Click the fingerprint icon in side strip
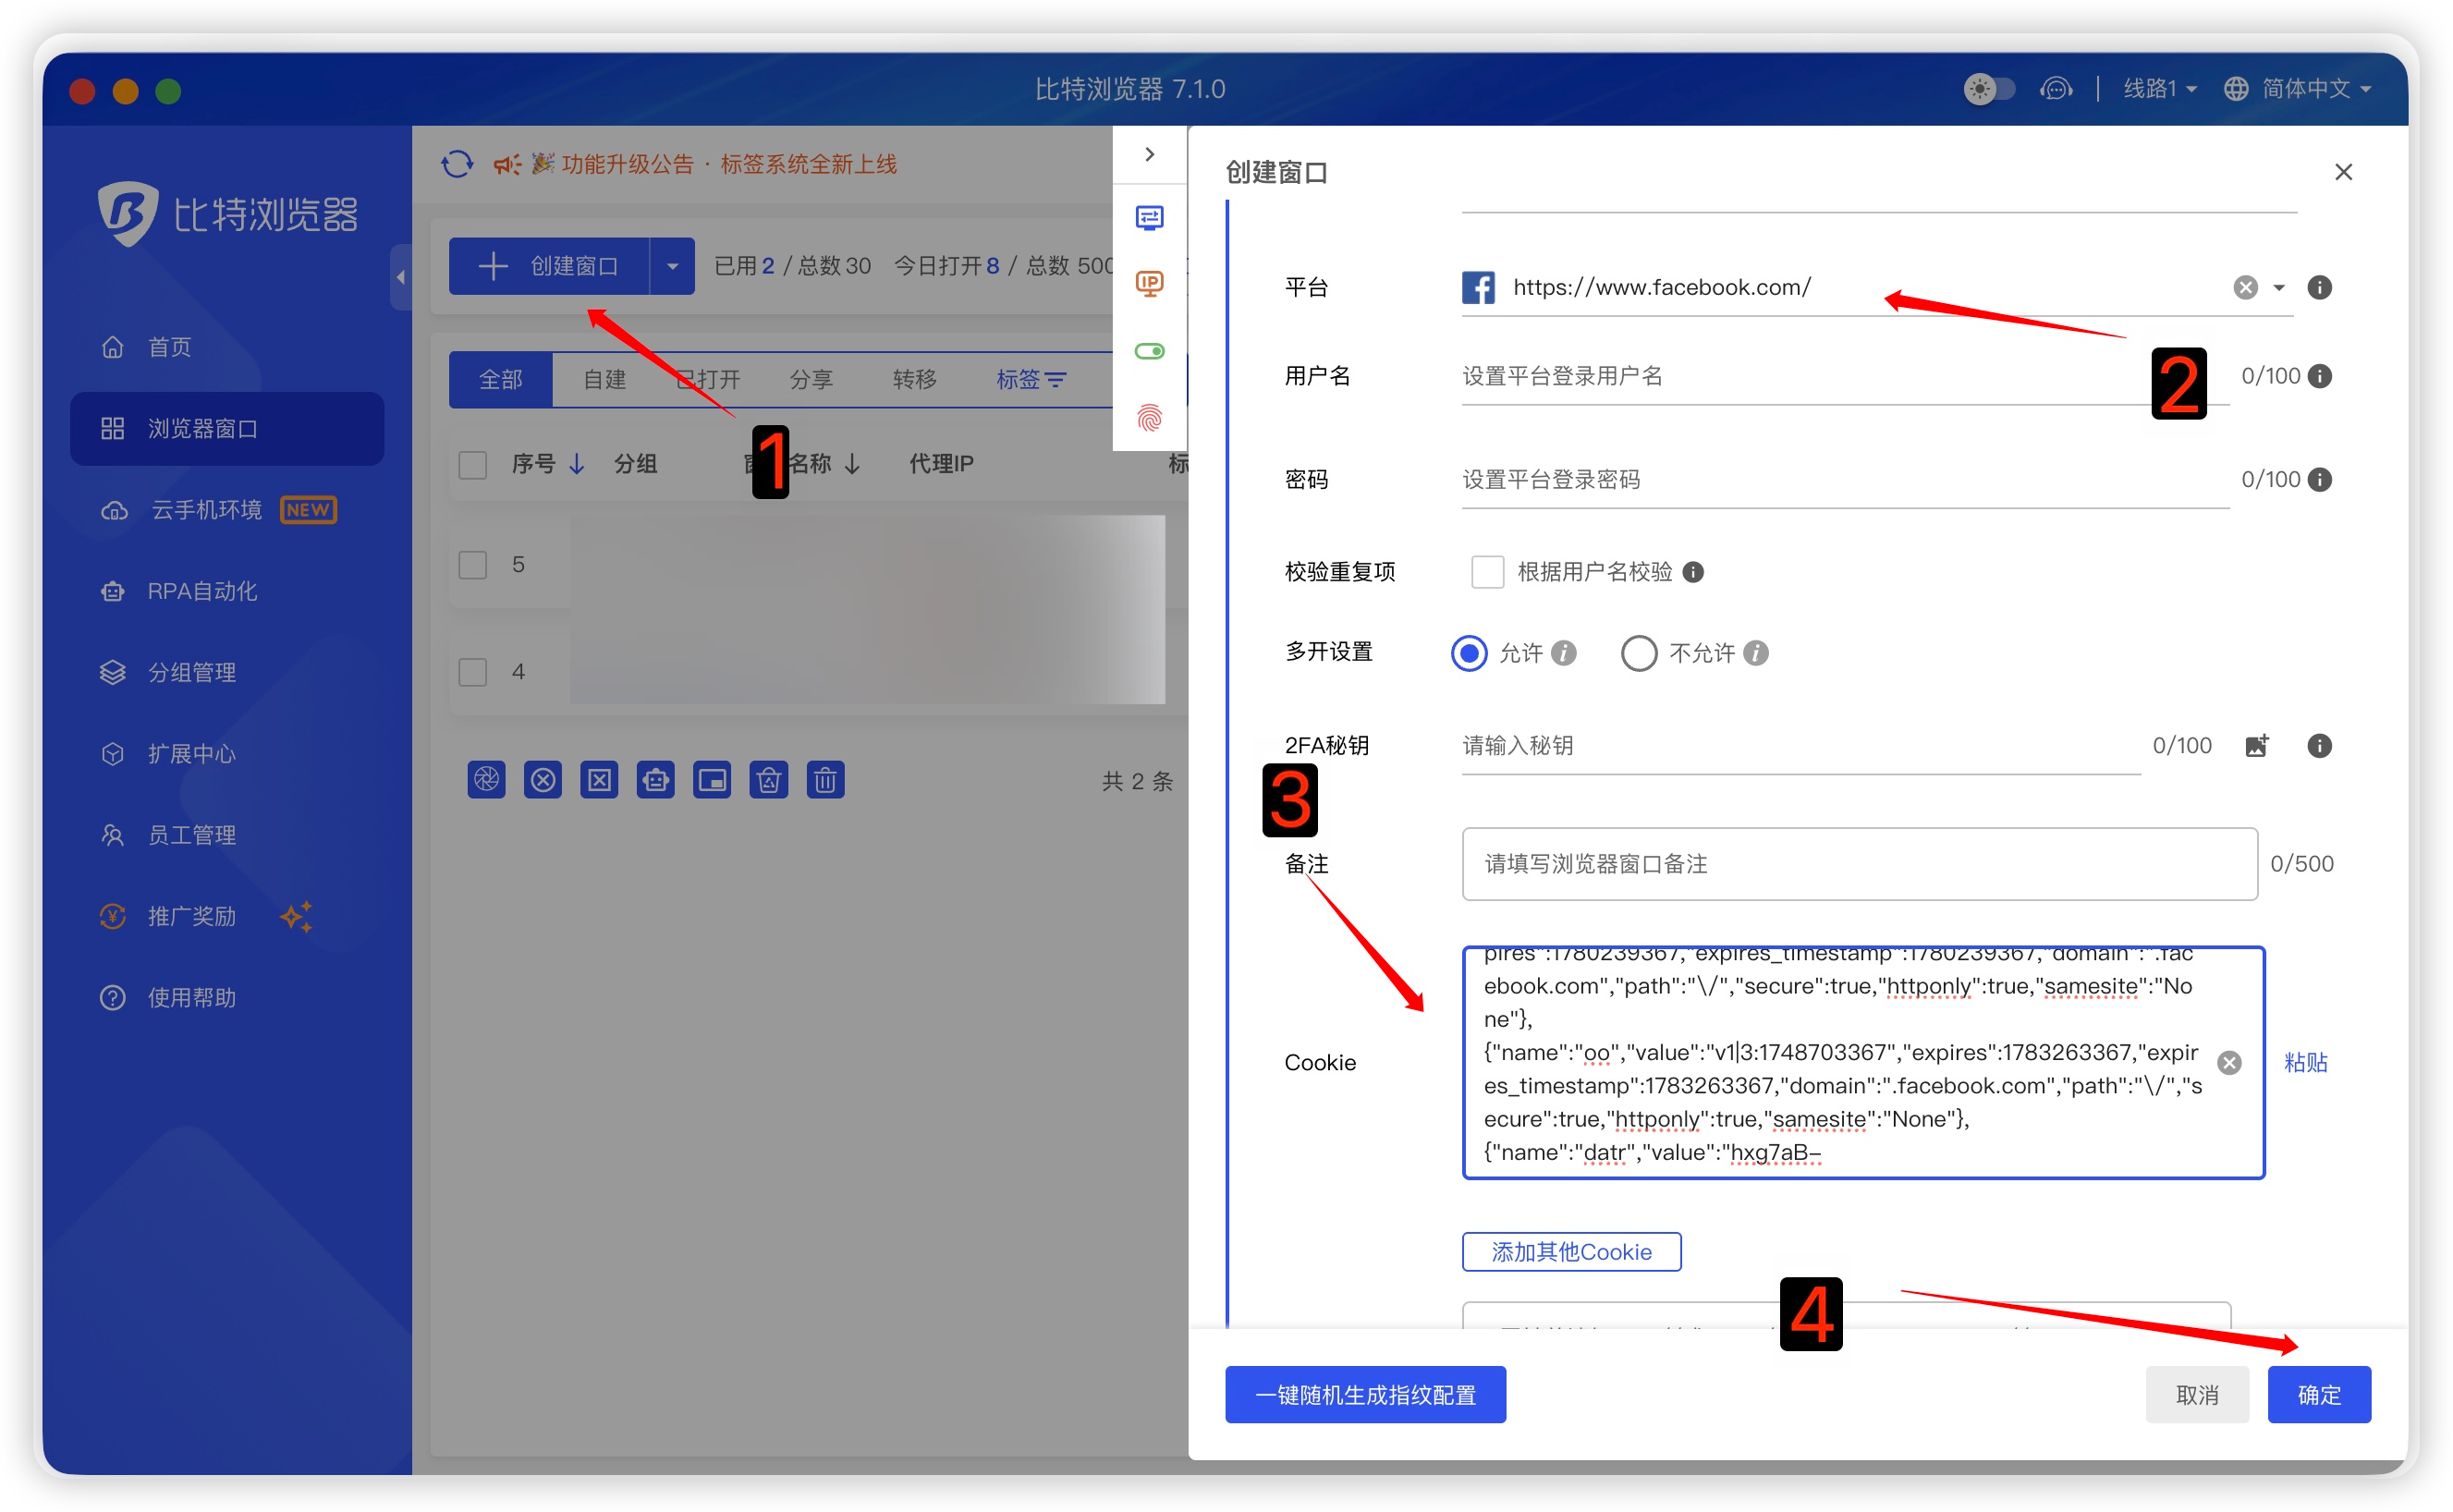The width and height of the screenshot is (2453, 1512). point(1149,417)
